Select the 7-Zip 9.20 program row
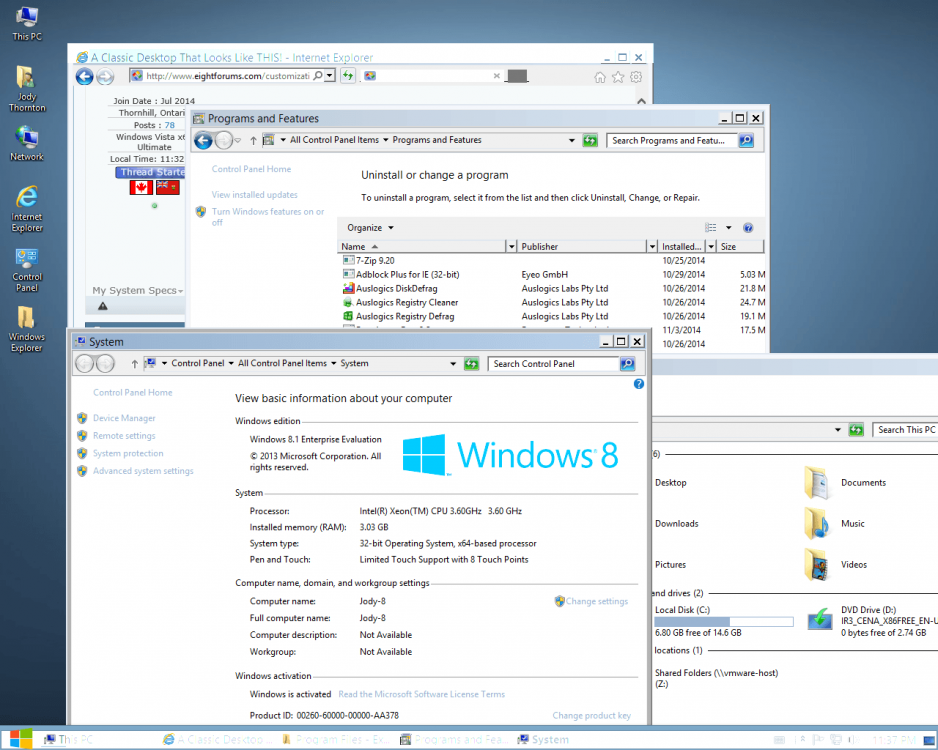Screen dimensions: 938x750 (x=553, y=261)
